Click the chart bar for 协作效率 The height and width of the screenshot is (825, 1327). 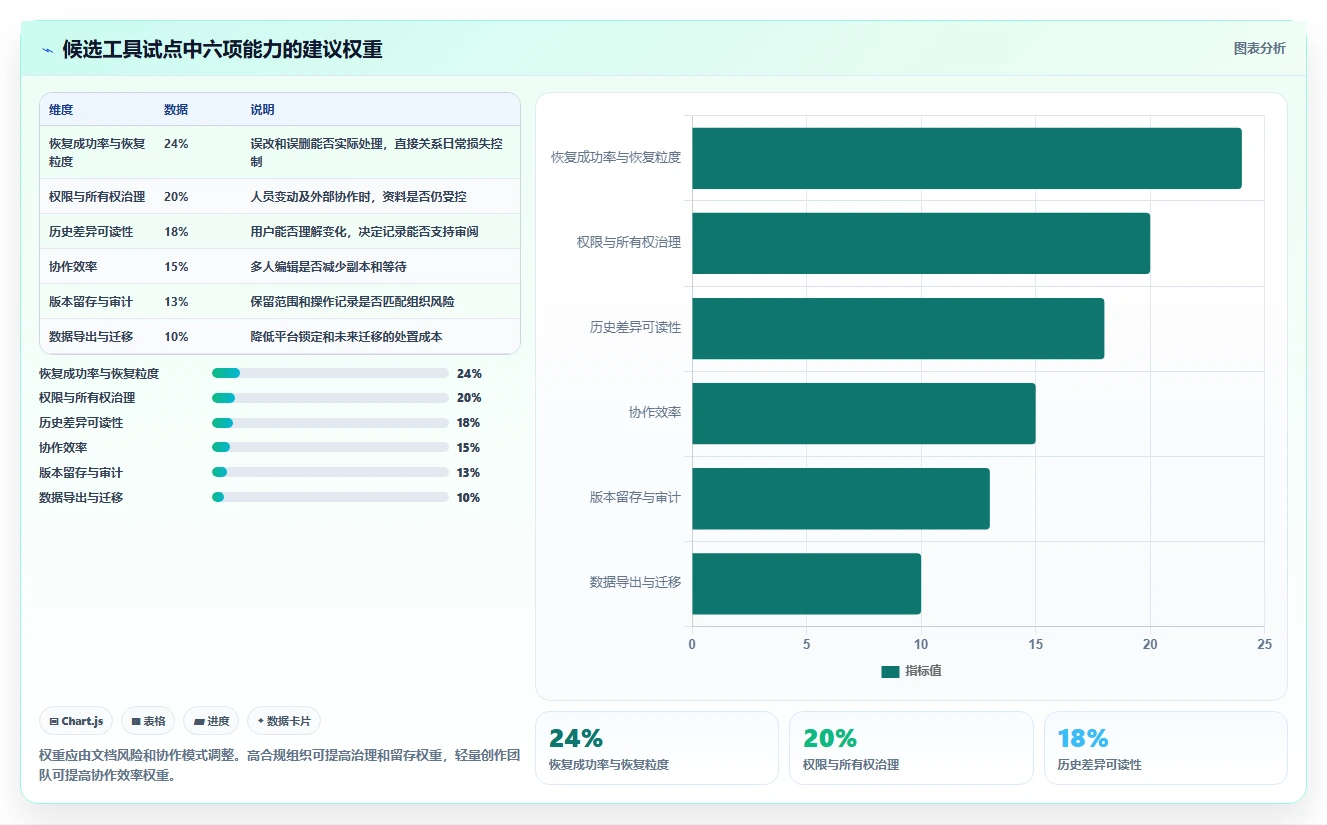(864, 413)
